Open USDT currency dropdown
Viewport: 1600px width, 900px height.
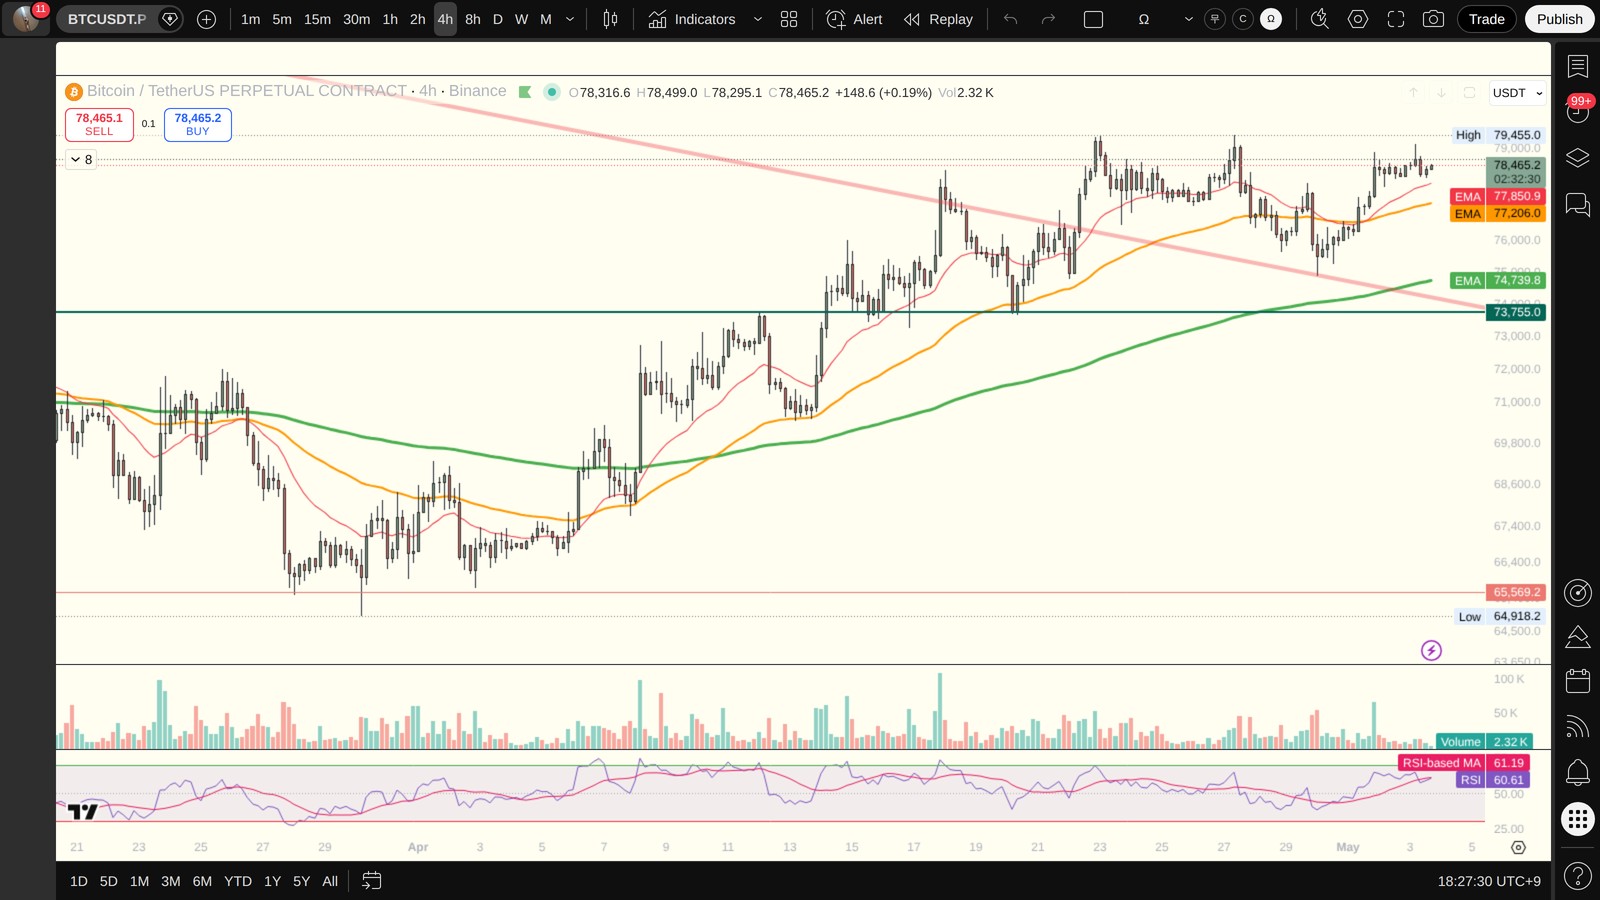(1517, 93)
